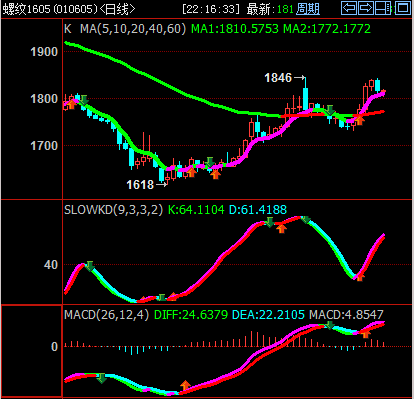This screenshot has height=399, width=414.
Task: Click the long green moving average line
Action: click(x=167, y=83)
